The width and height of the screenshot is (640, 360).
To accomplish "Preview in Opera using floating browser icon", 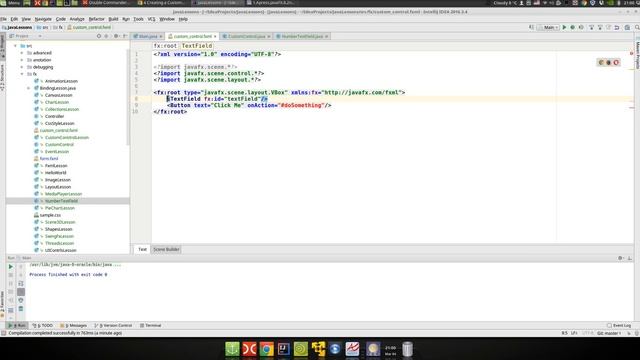I will [616, 62].
